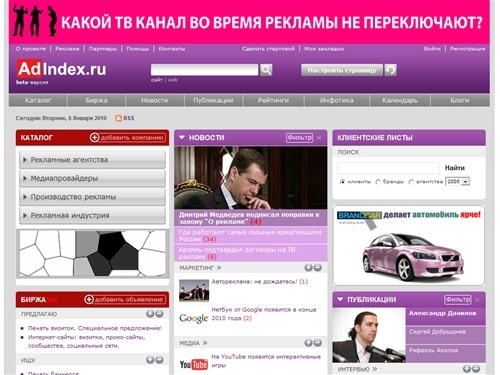Open the Medvedev headline about закон О рекламе

click(x=249, y=218)
